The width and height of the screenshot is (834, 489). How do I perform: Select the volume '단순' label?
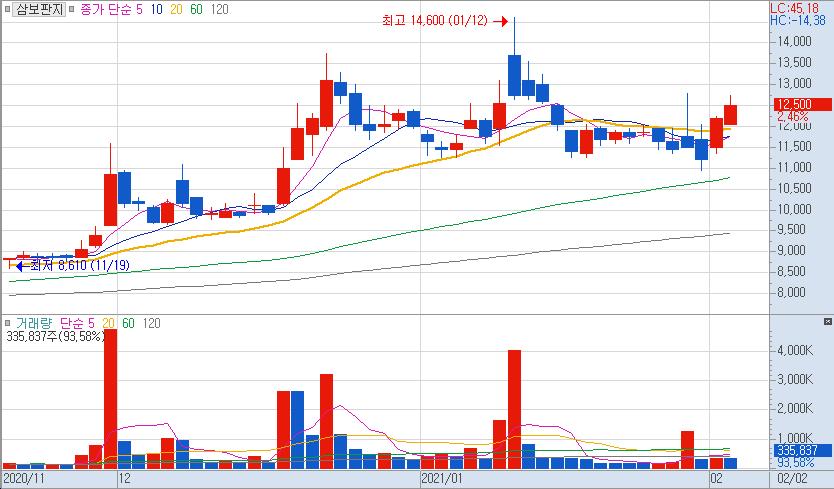point(72,323)
